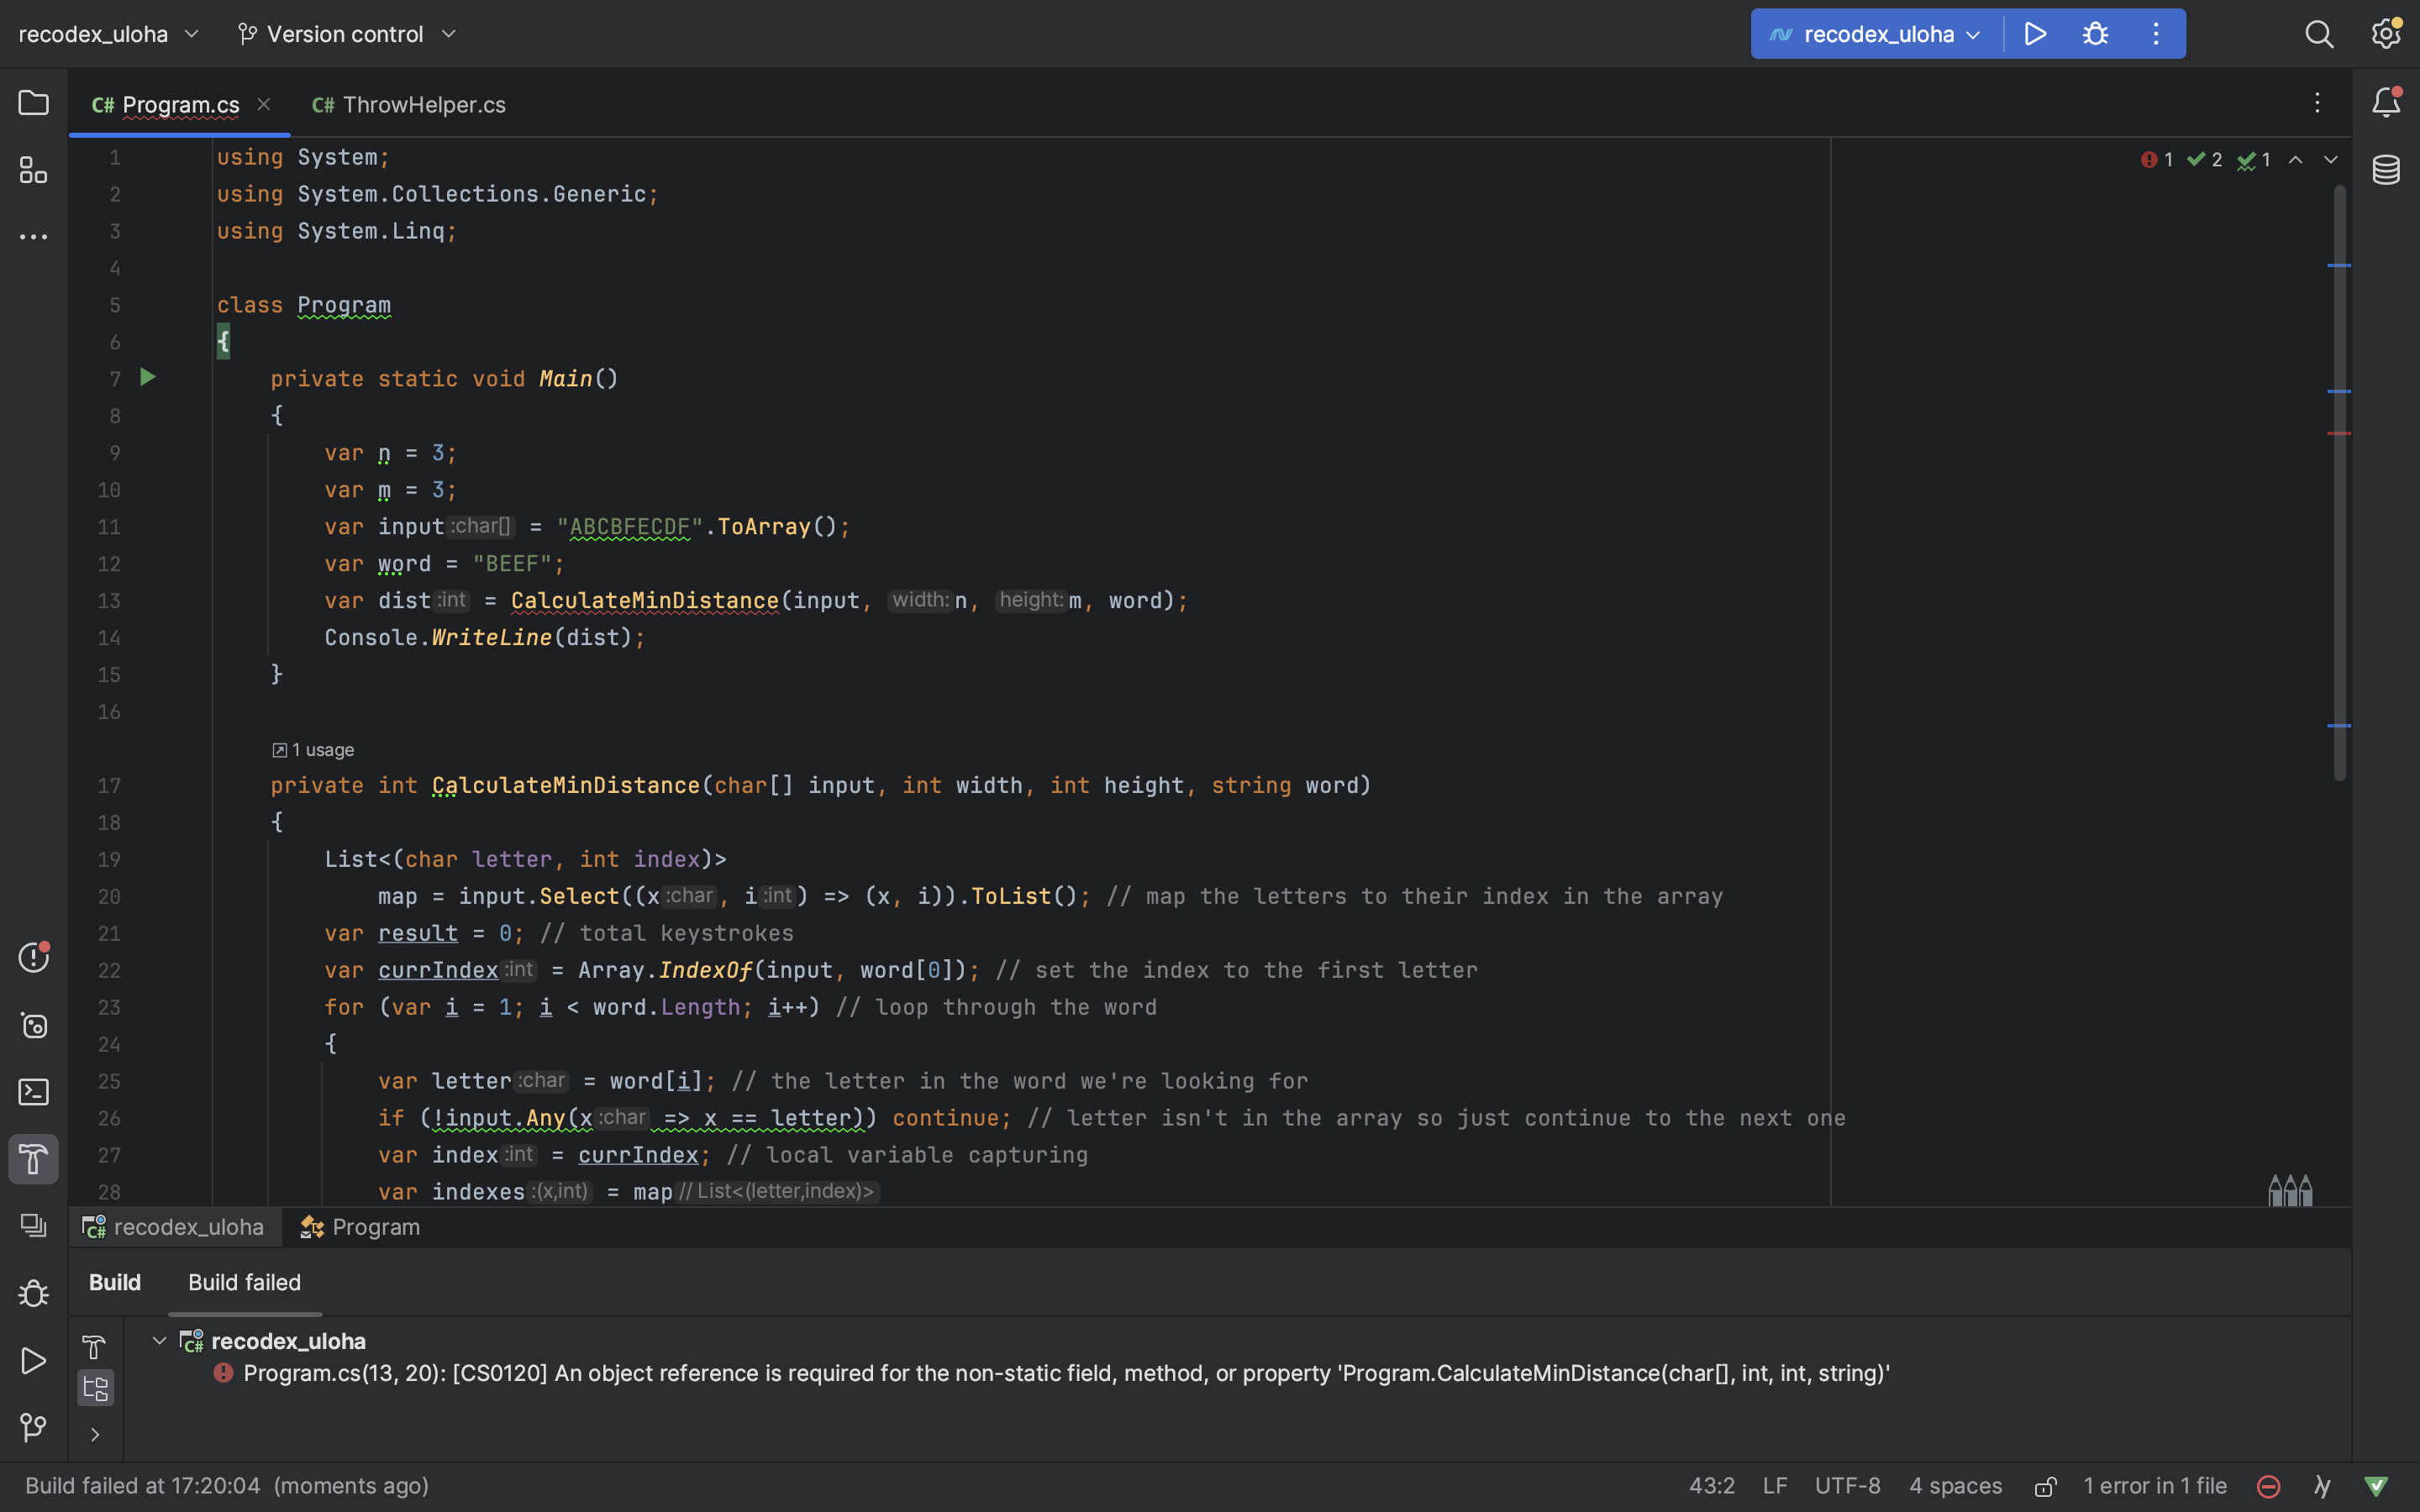Select the Build failed tab

244,1282
